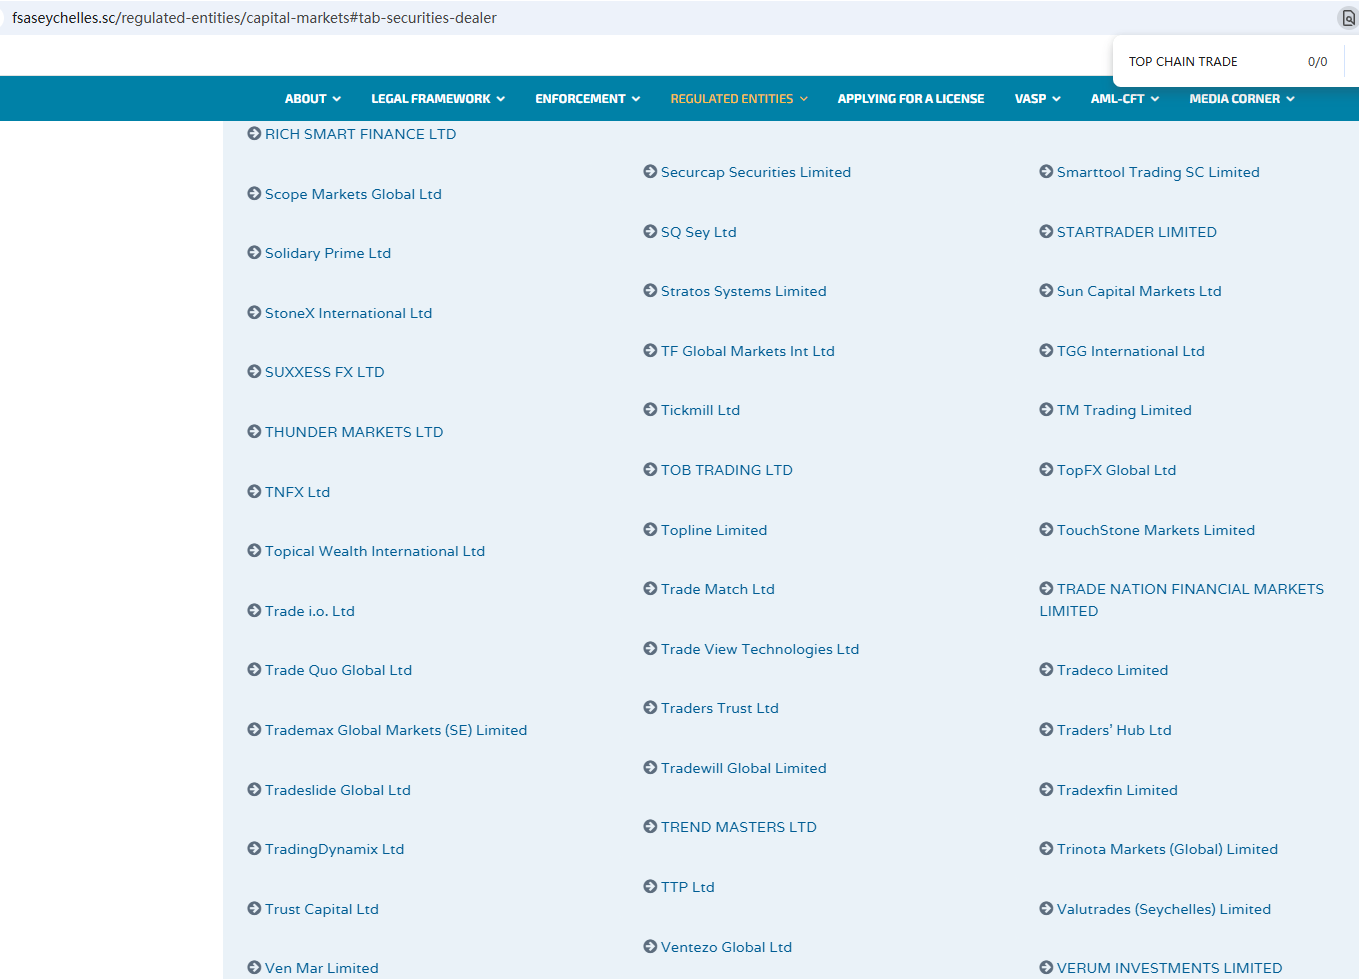Click the arrow icon next to TRADE NATION FINANCIAL MARKETS

tap(1046, 588)
